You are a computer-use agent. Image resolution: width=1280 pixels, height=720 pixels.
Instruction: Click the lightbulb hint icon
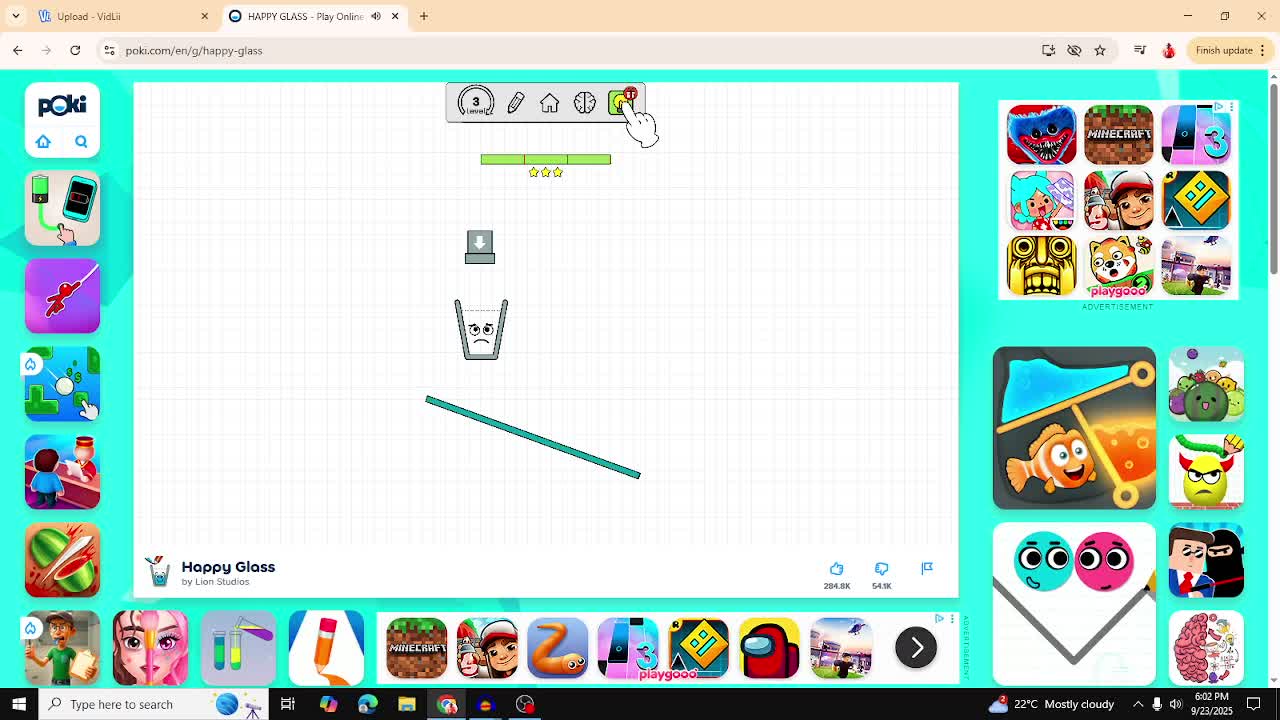(621, 103)
